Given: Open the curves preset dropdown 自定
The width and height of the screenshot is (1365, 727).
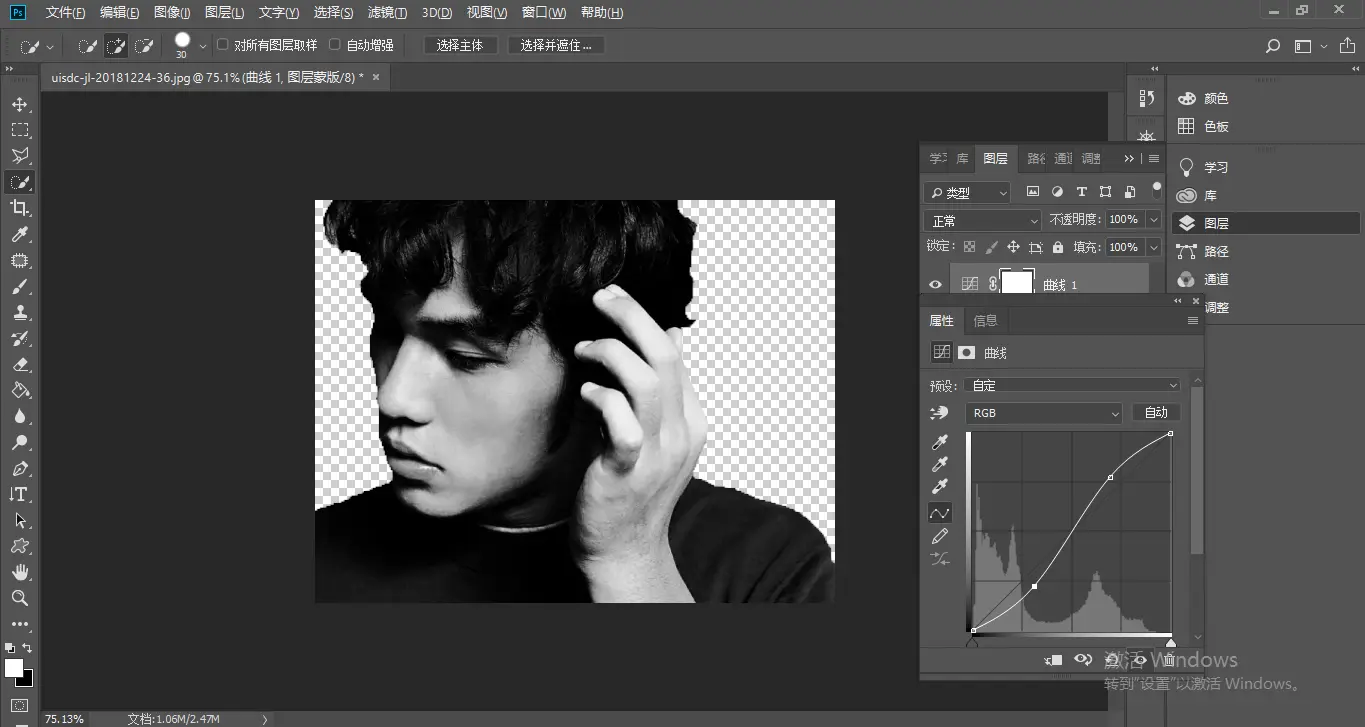Looking at the screenshot, I should (1073, 385).
